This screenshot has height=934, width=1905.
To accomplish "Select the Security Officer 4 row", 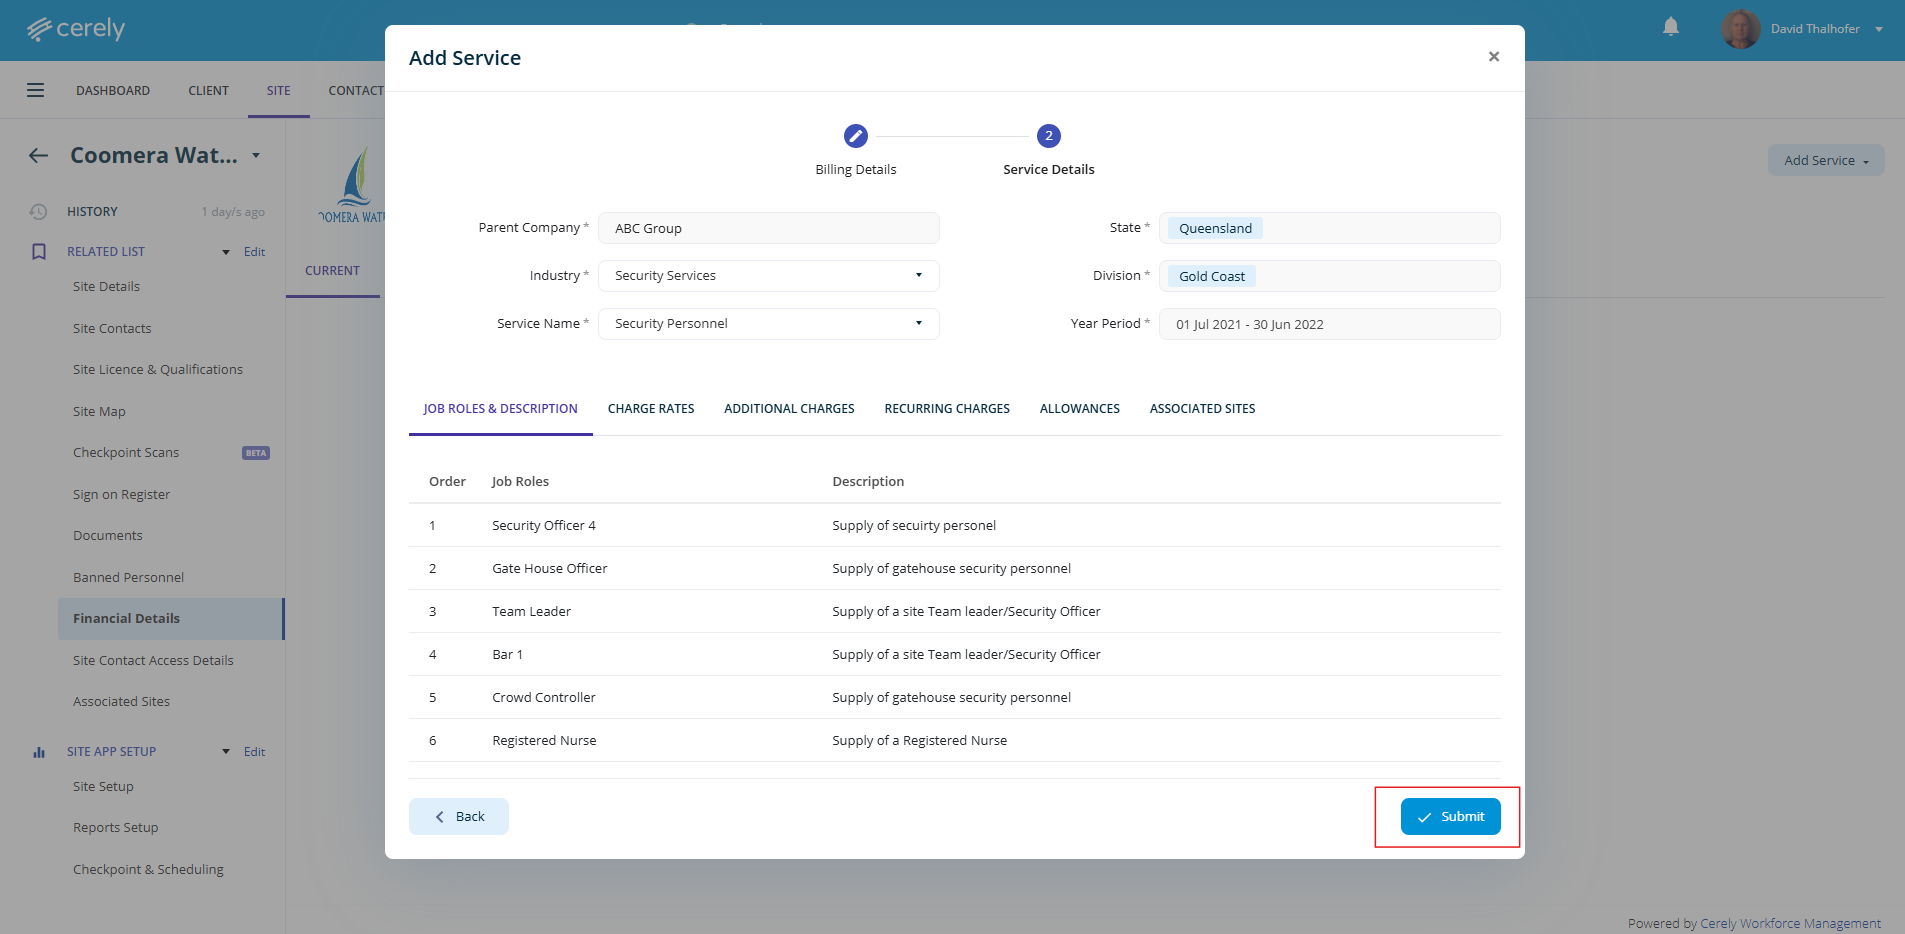I will click(543, 526).
